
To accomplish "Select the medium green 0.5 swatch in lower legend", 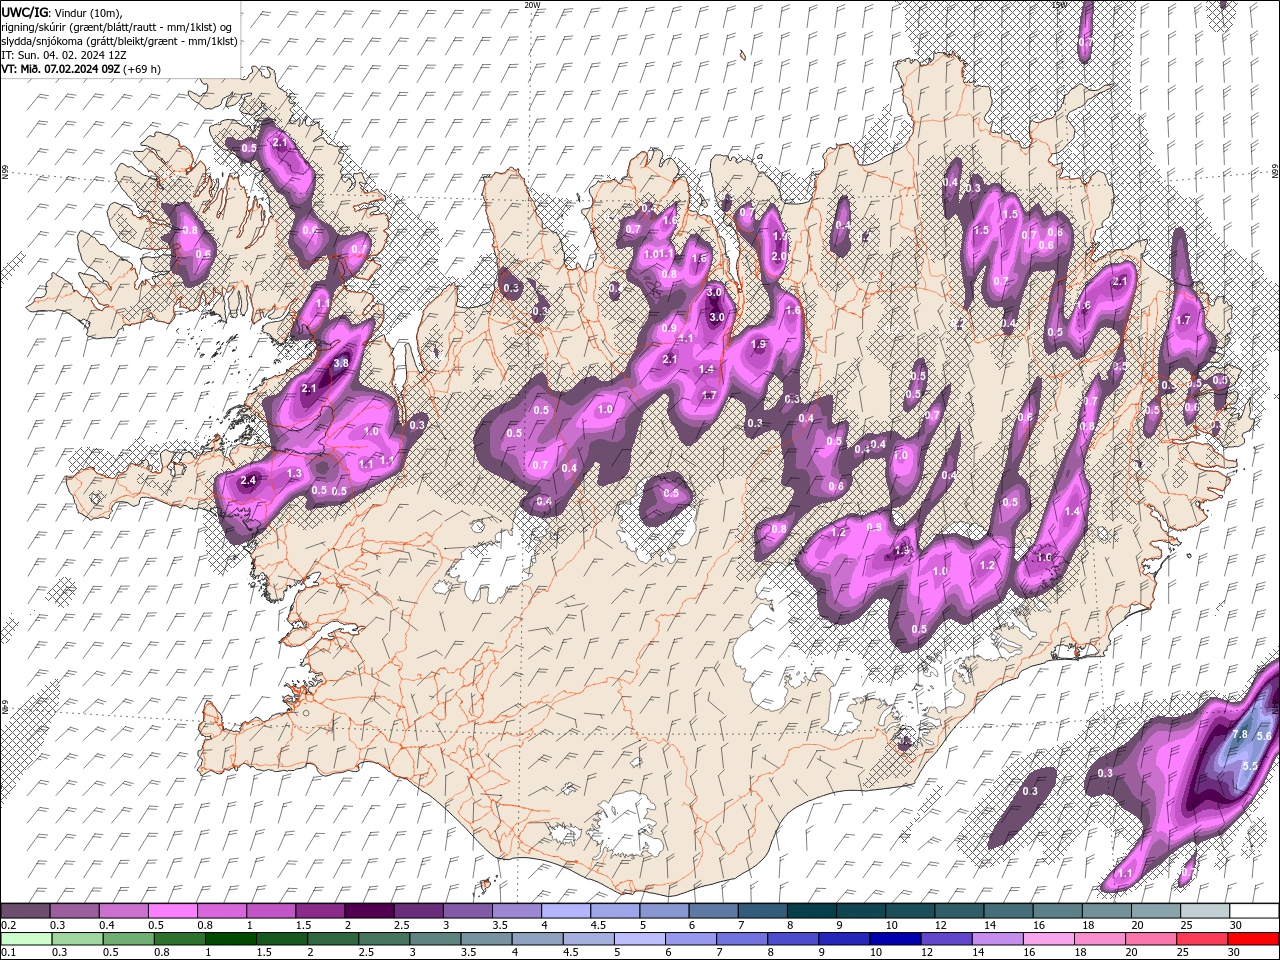I will [128, 938].
